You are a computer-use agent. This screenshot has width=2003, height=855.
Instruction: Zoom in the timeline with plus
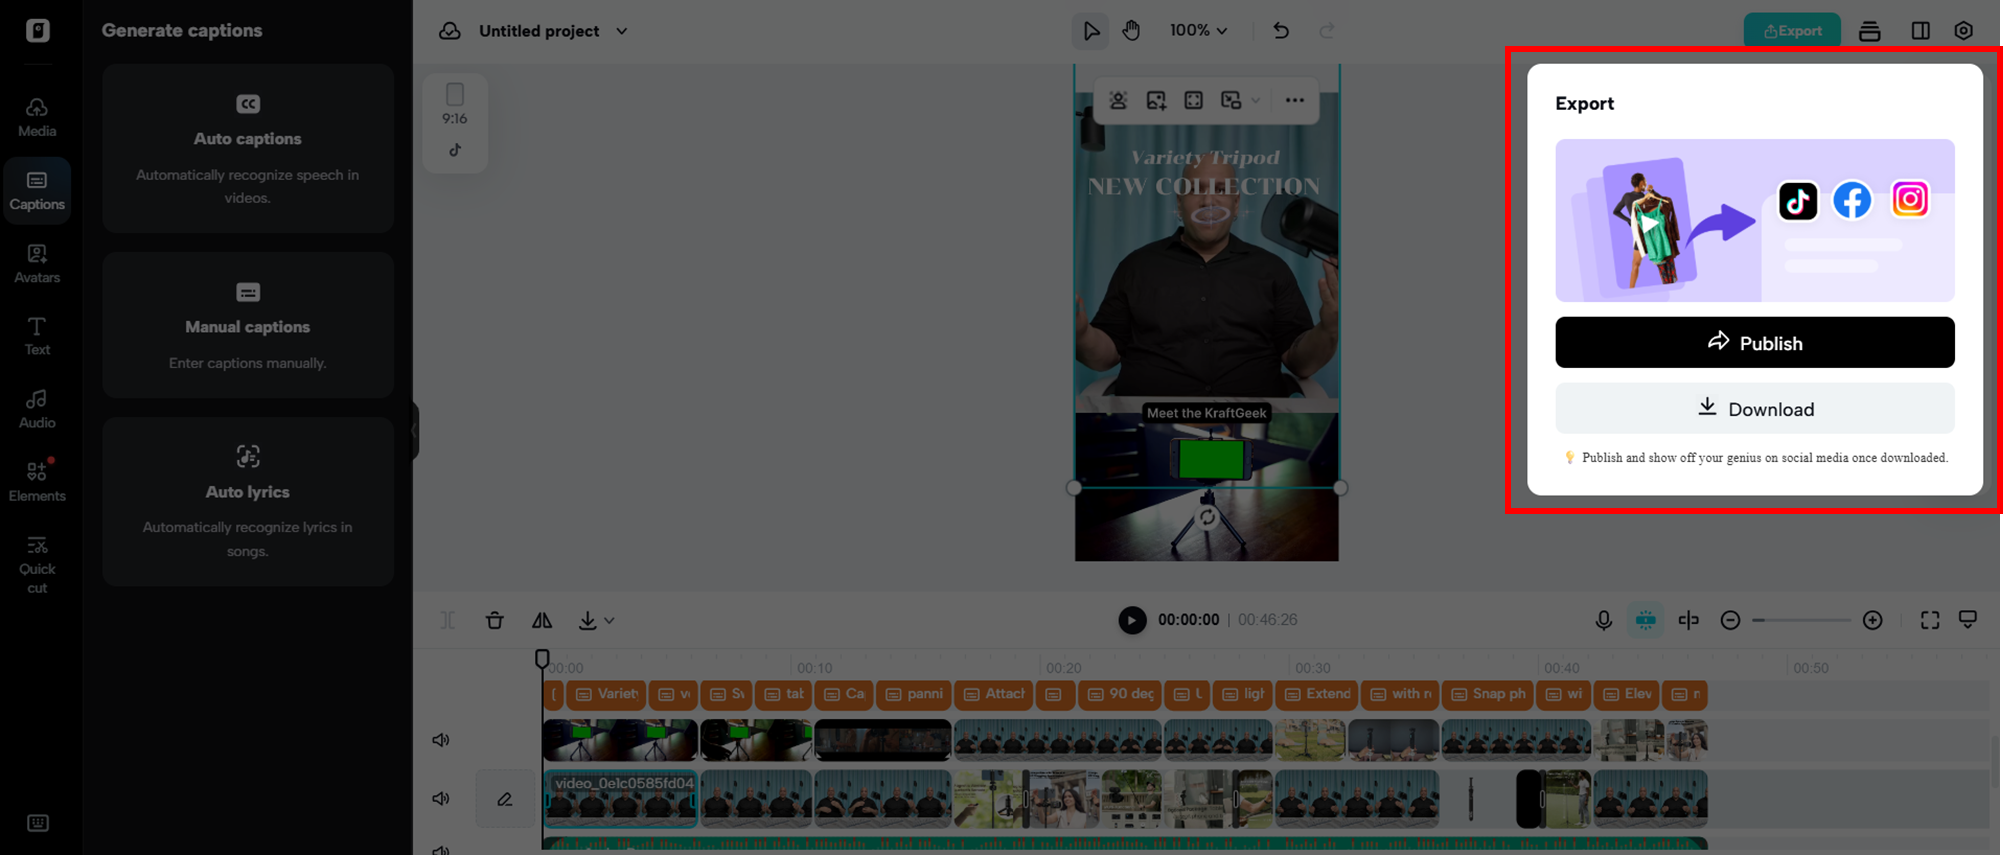pos(1872,620)
